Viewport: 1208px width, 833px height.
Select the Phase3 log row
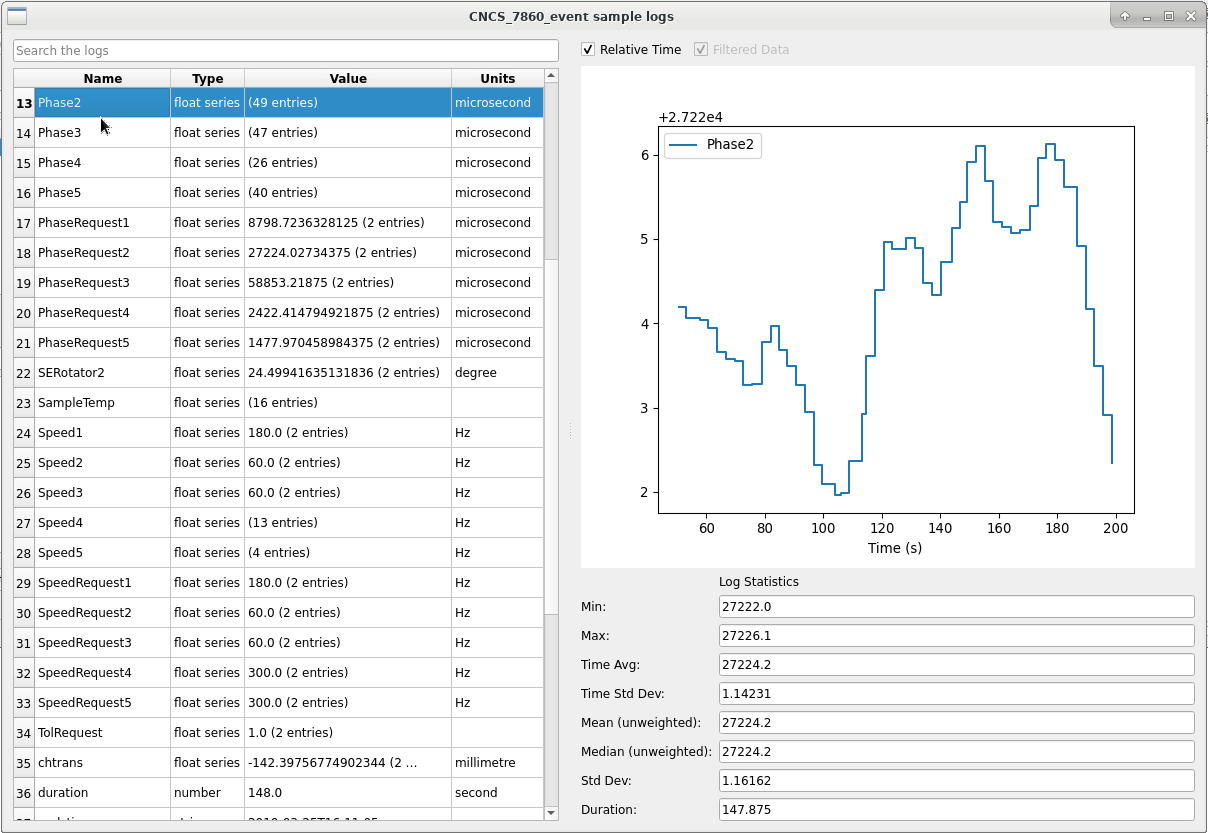coord(100,132)
